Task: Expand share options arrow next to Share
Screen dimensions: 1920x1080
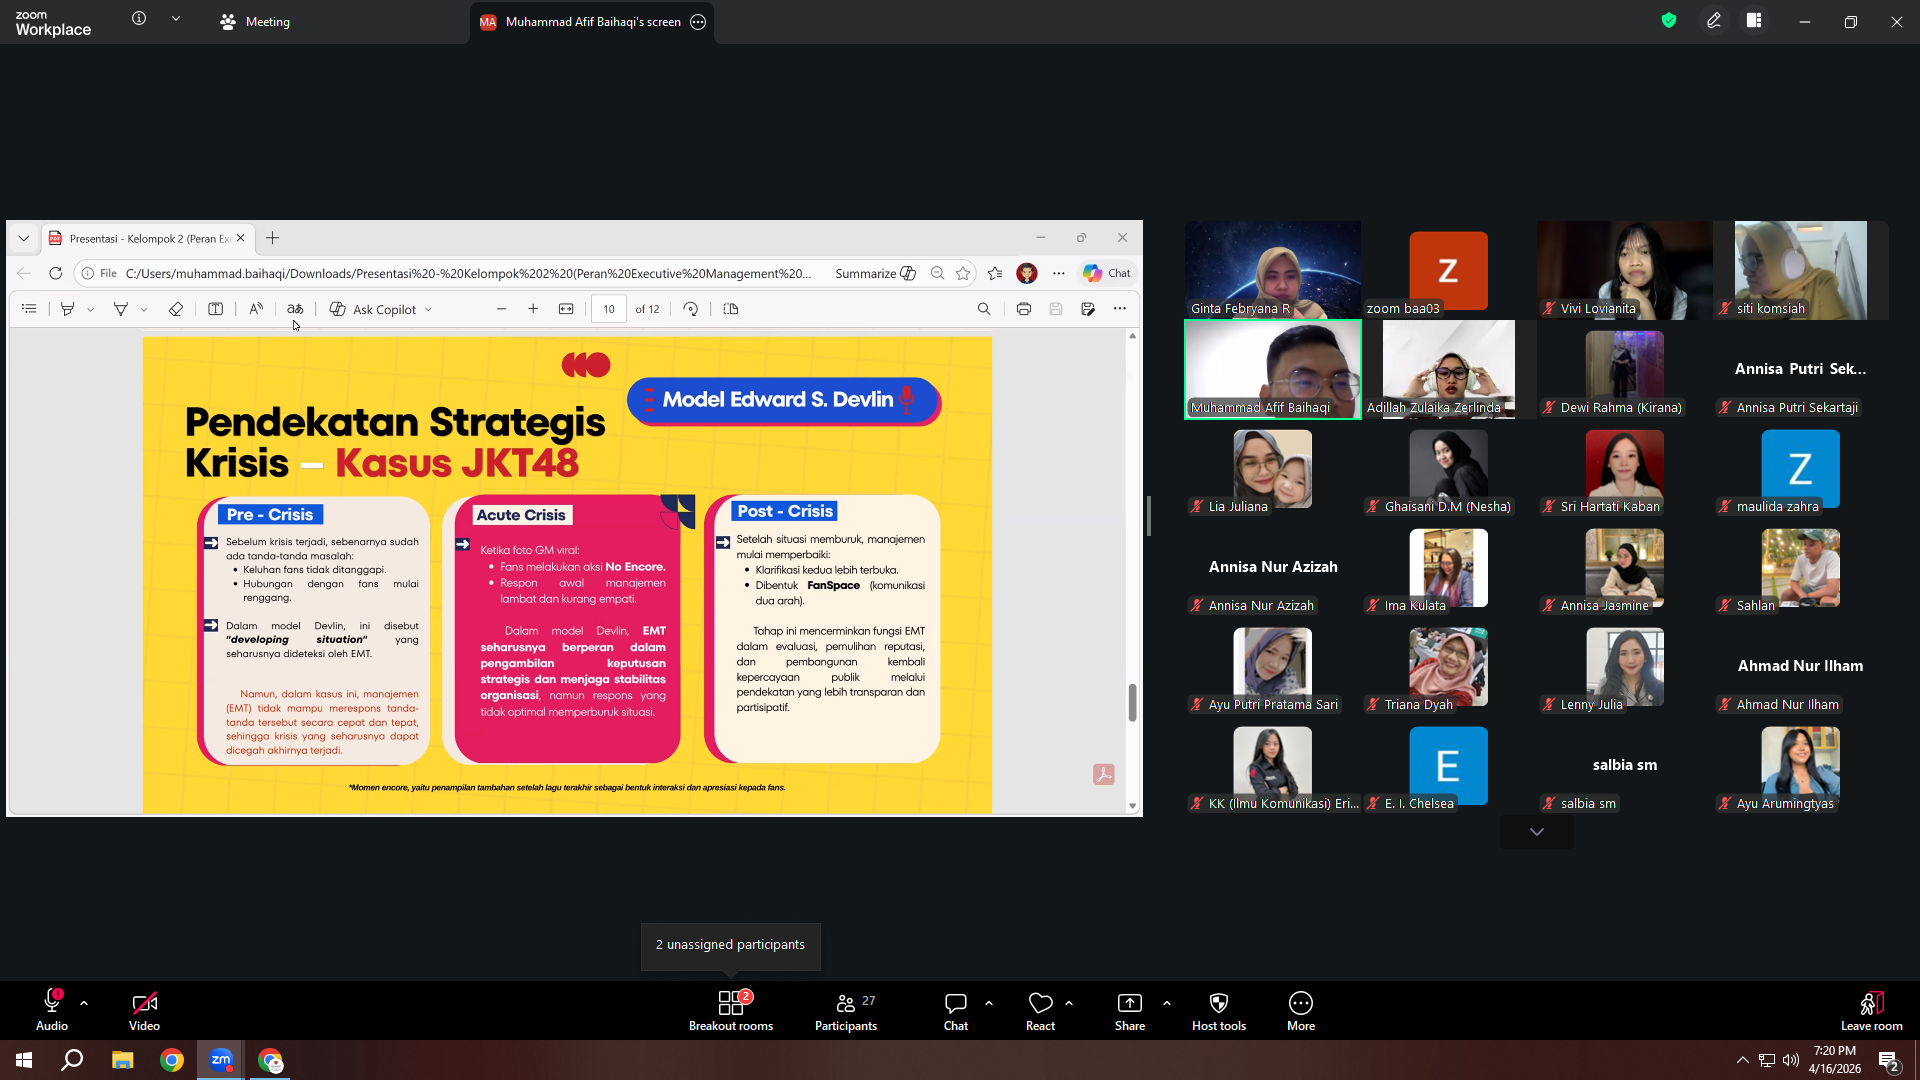Action: click(x=1167, y=1002)
